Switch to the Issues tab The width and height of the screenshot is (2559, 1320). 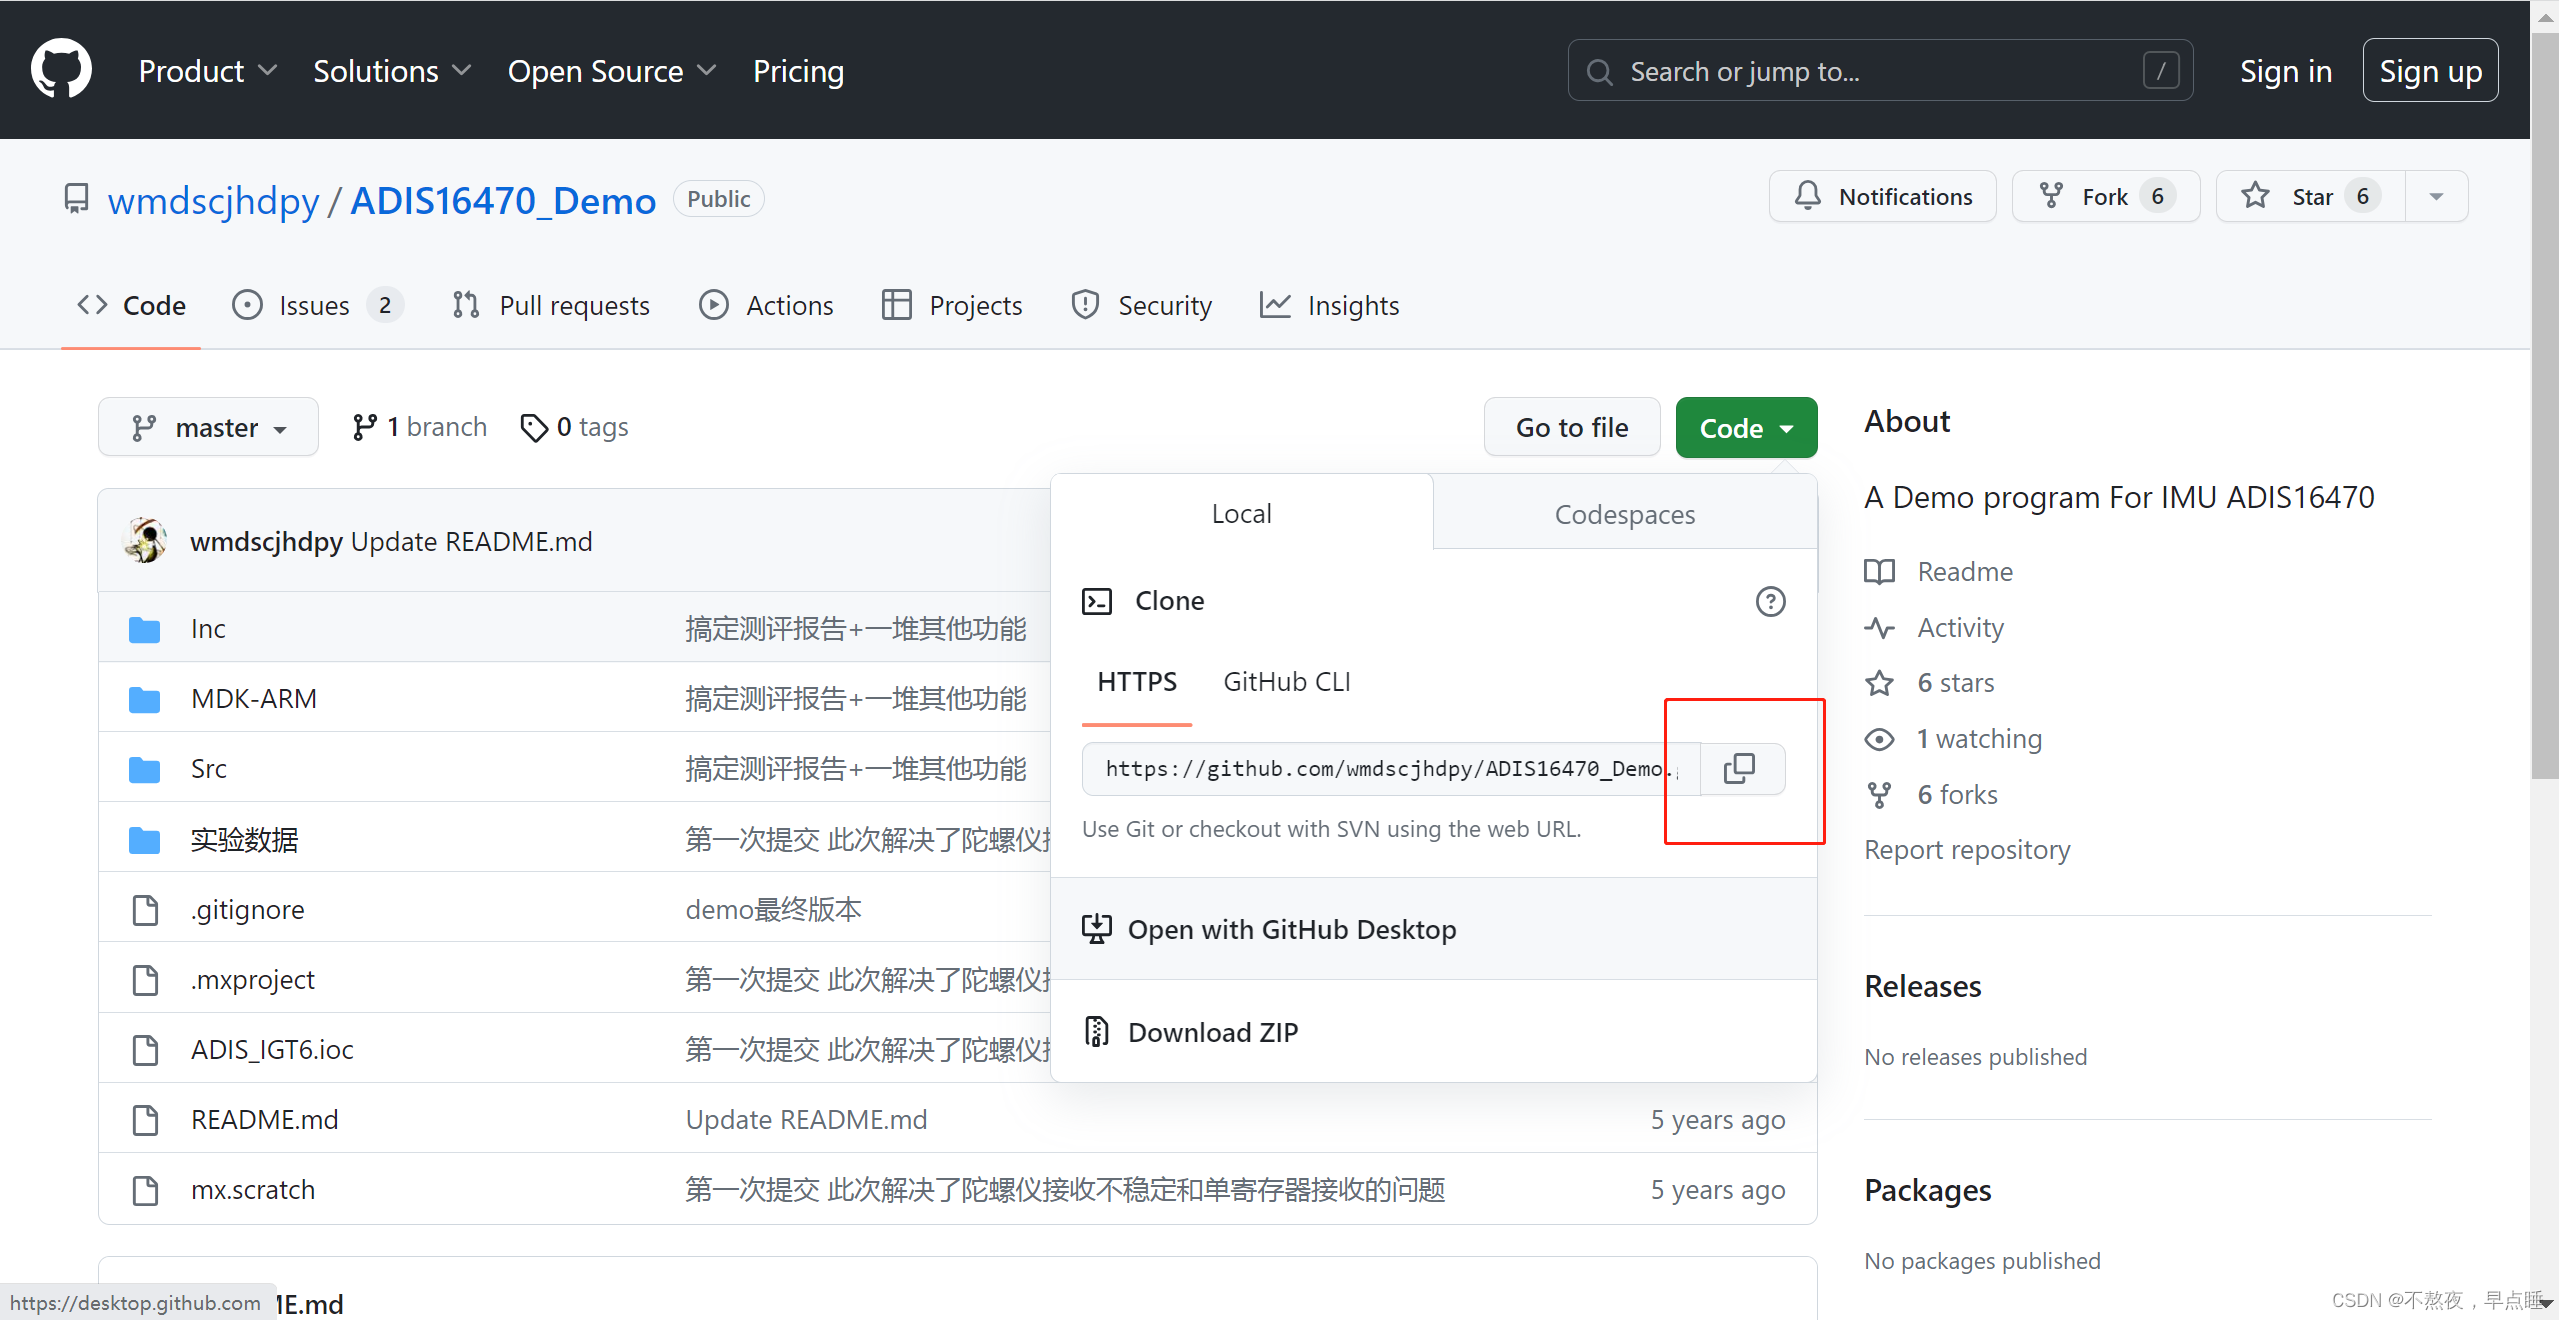tap(317, 305)
